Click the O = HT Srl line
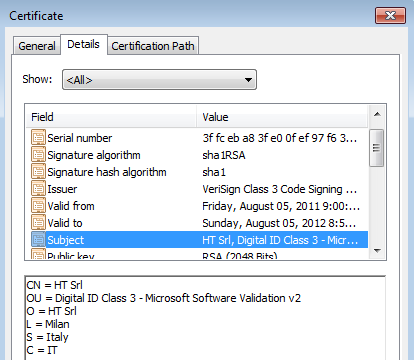 [52, 311]
